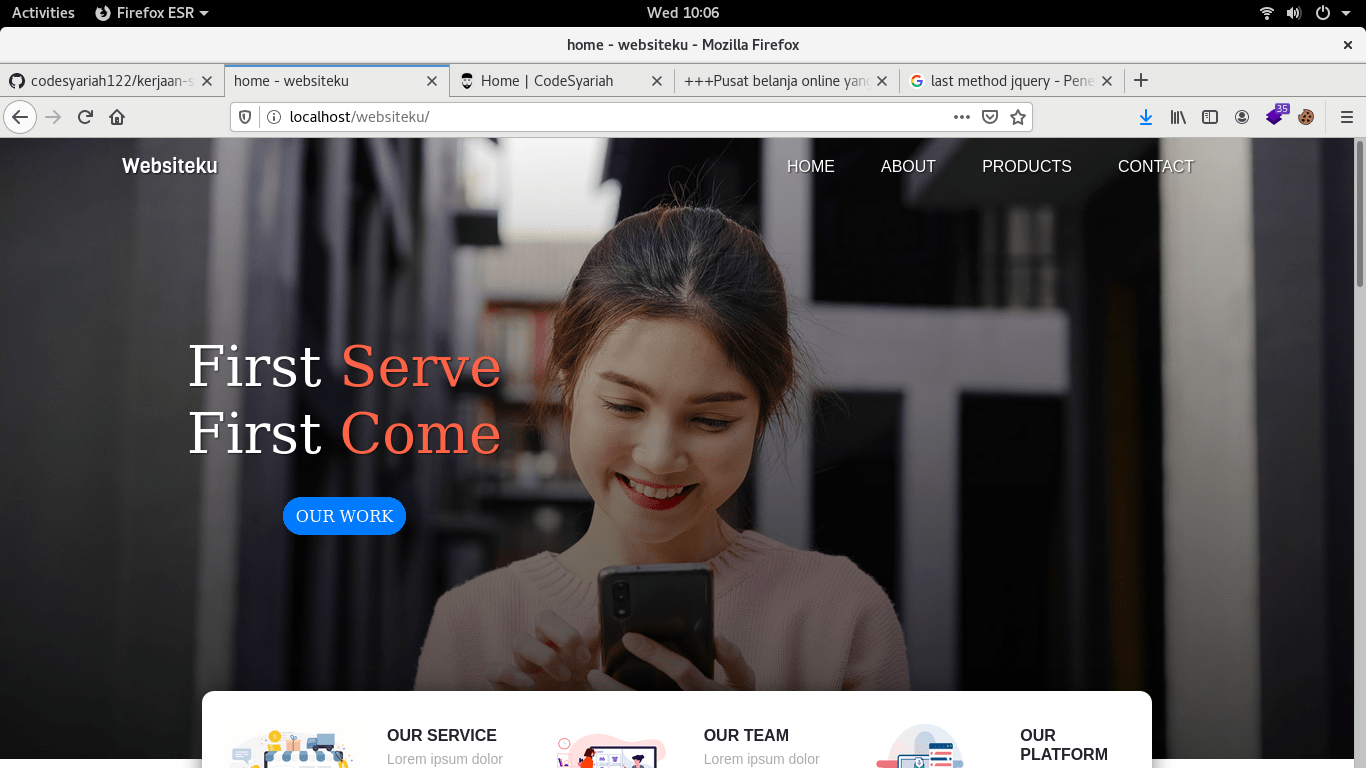Click the OUR WORK button
This screenshot has width=1366, height=768.
pyautogui.click(x=344, y=516)
